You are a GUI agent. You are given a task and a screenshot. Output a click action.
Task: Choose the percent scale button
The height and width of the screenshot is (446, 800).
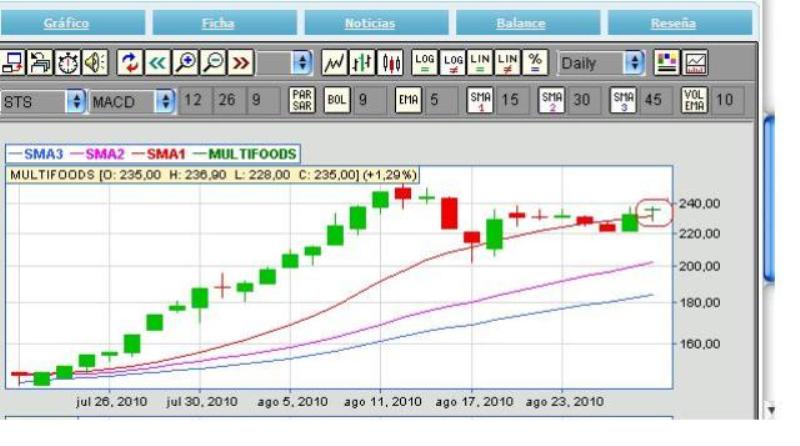pyautogui.click(x=535, y=63)
